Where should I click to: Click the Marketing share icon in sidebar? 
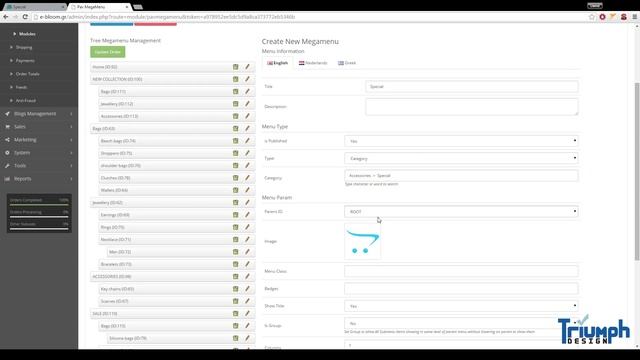click(7, 140)
